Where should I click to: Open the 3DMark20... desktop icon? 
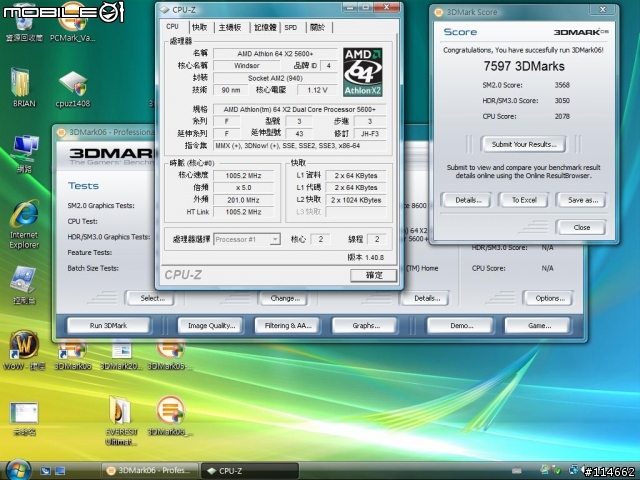click(x=121, y=357)
